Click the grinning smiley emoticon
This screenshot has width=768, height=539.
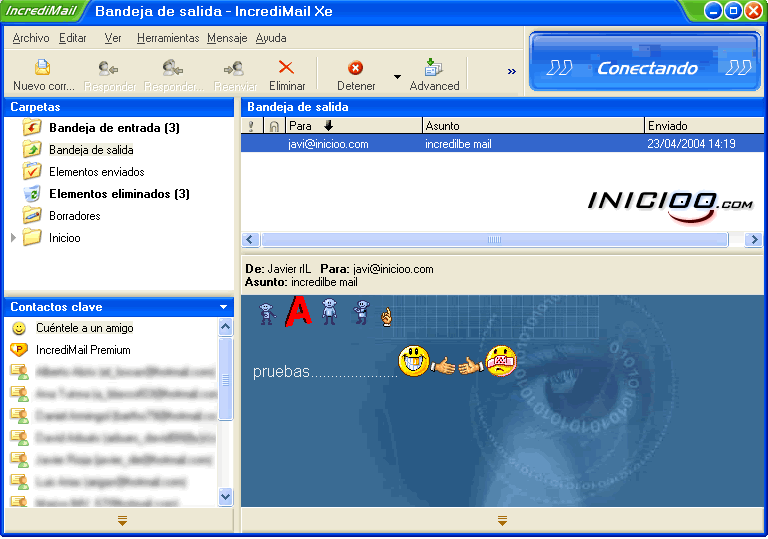pyautogui.click(x=414, y=361)
